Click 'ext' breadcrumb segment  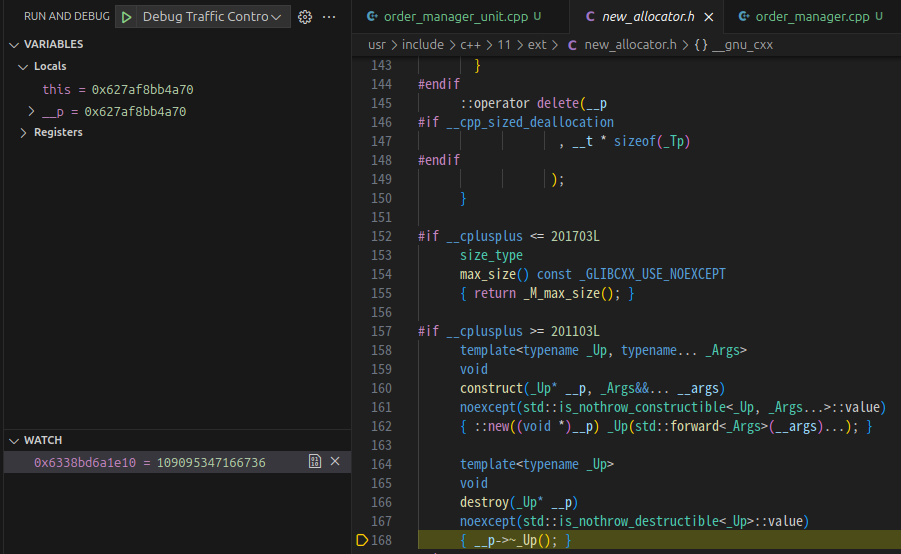pyautogui.click(x=537, y=45)
